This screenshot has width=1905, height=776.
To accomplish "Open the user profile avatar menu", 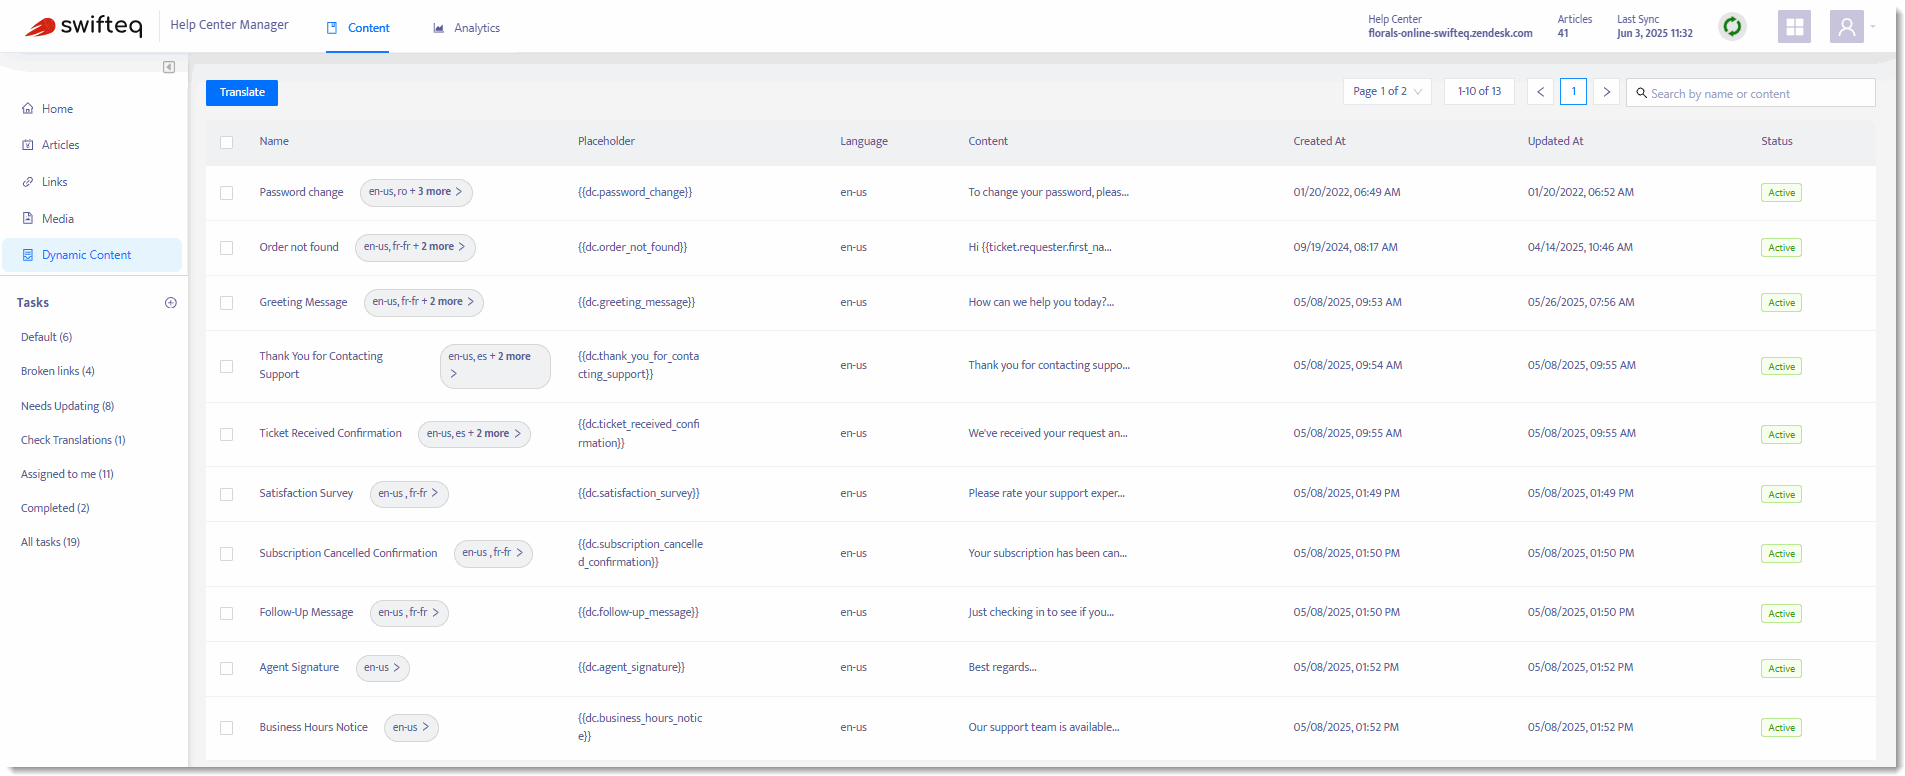I will [x=1846, y=27].
